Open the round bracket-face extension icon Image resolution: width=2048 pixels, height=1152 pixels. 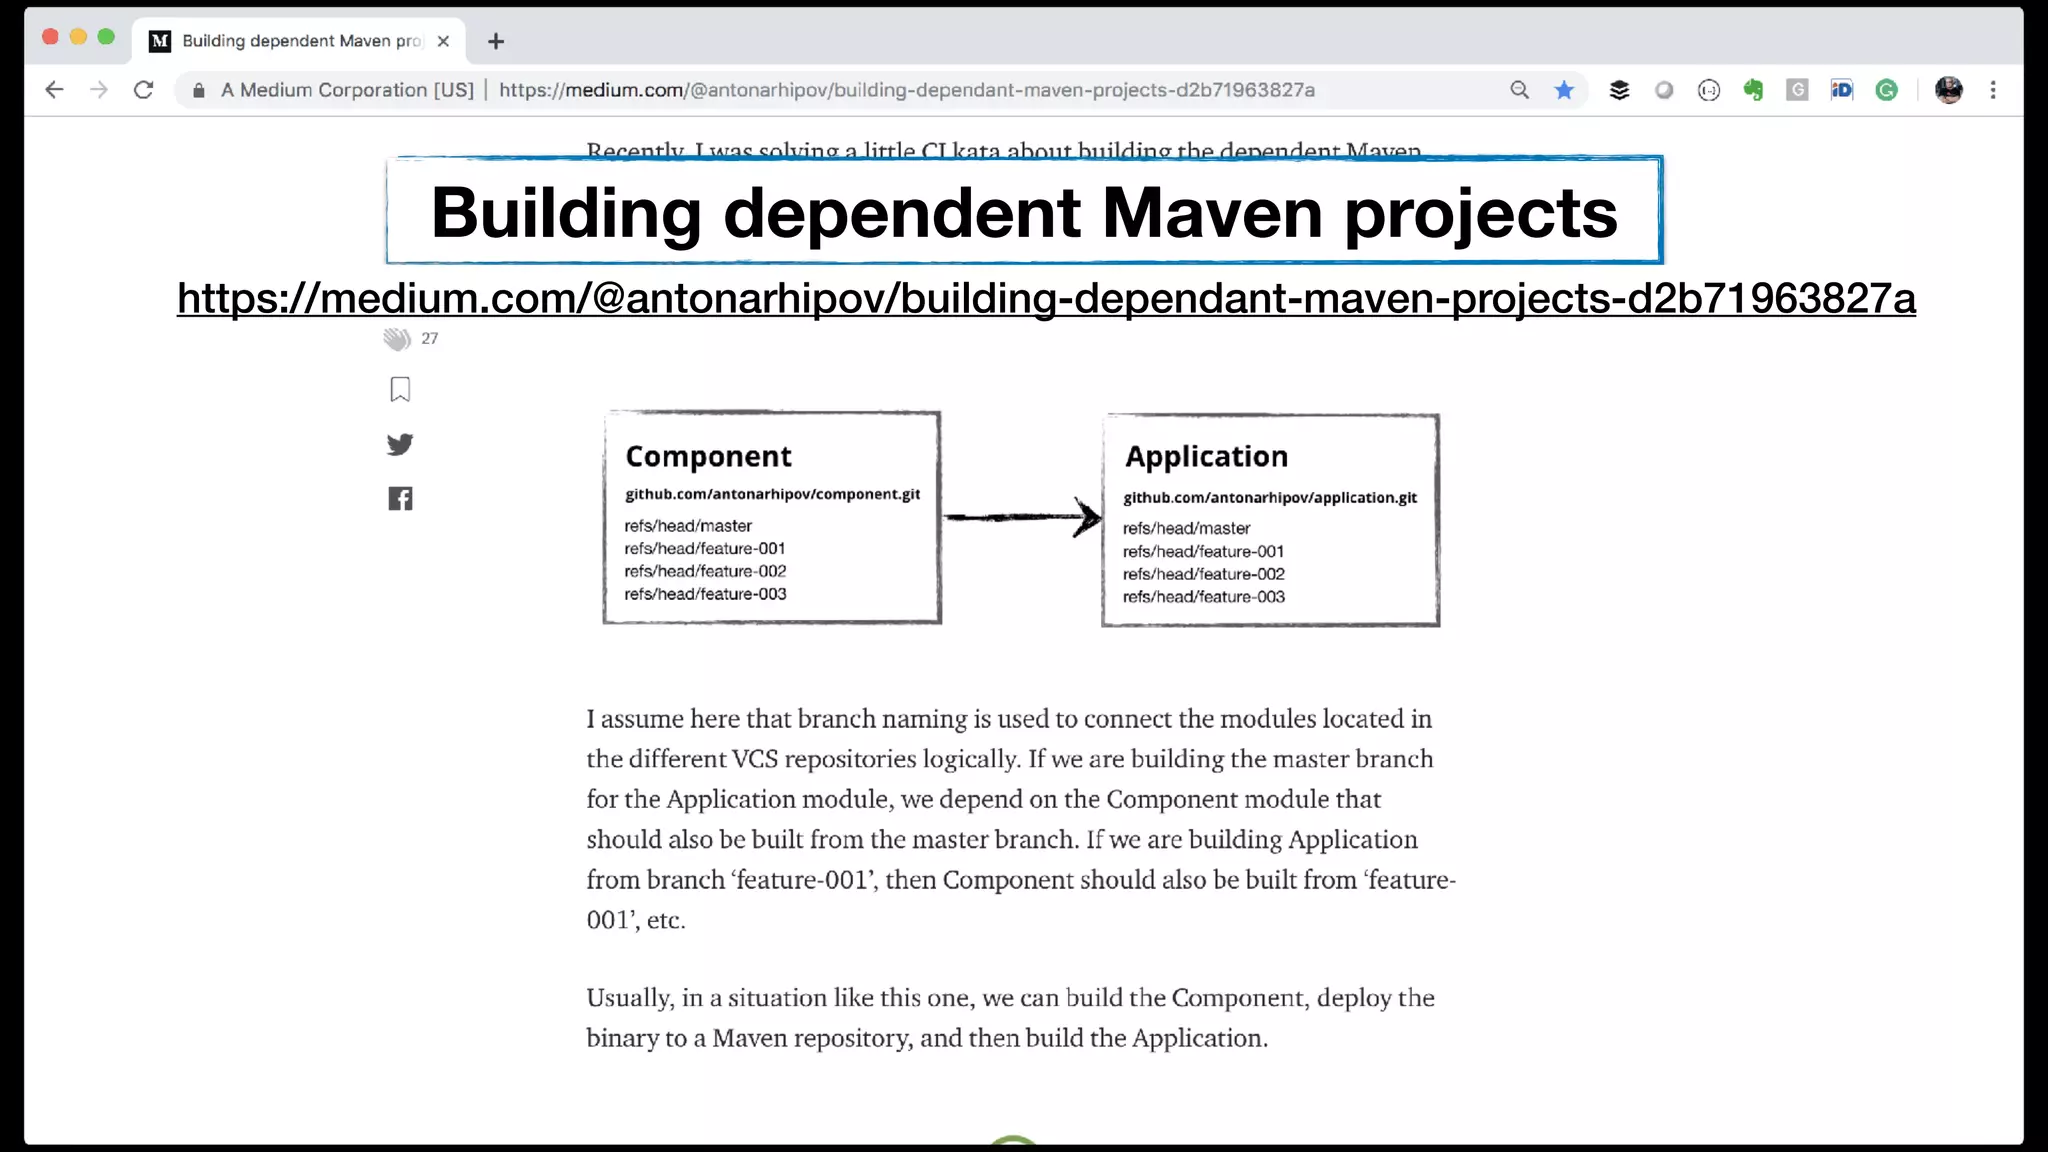coord(1709,91)
